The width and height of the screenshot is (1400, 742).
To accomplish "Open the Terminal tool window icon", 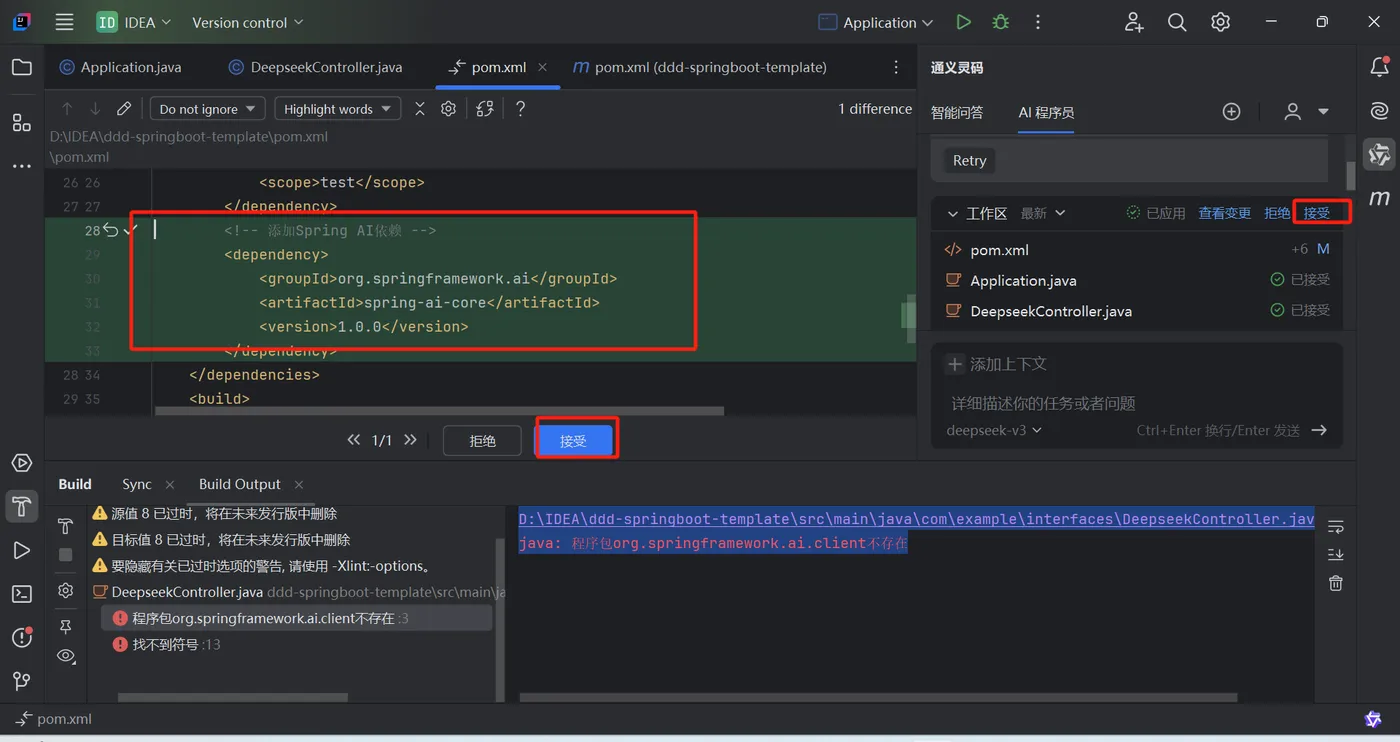I will (21, 594).
